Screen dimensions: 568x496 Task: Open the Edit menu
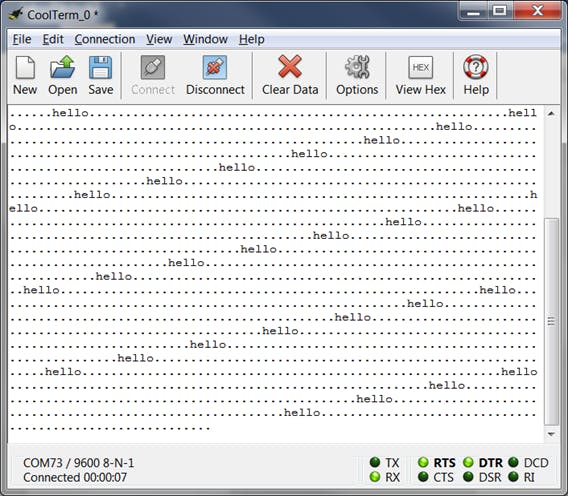click(53, 39)
